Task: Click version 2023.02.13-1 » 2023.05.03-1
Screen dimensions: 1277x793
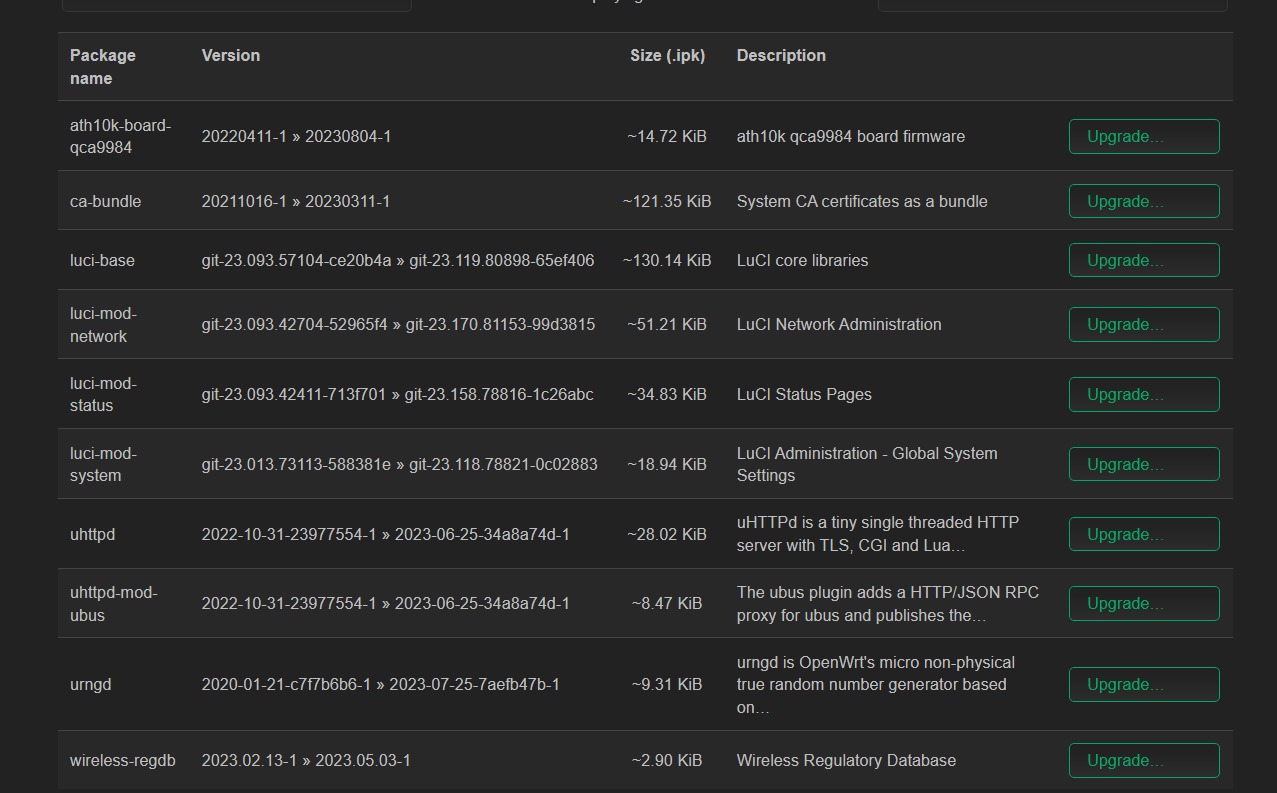Action: (x=306, y=760)
